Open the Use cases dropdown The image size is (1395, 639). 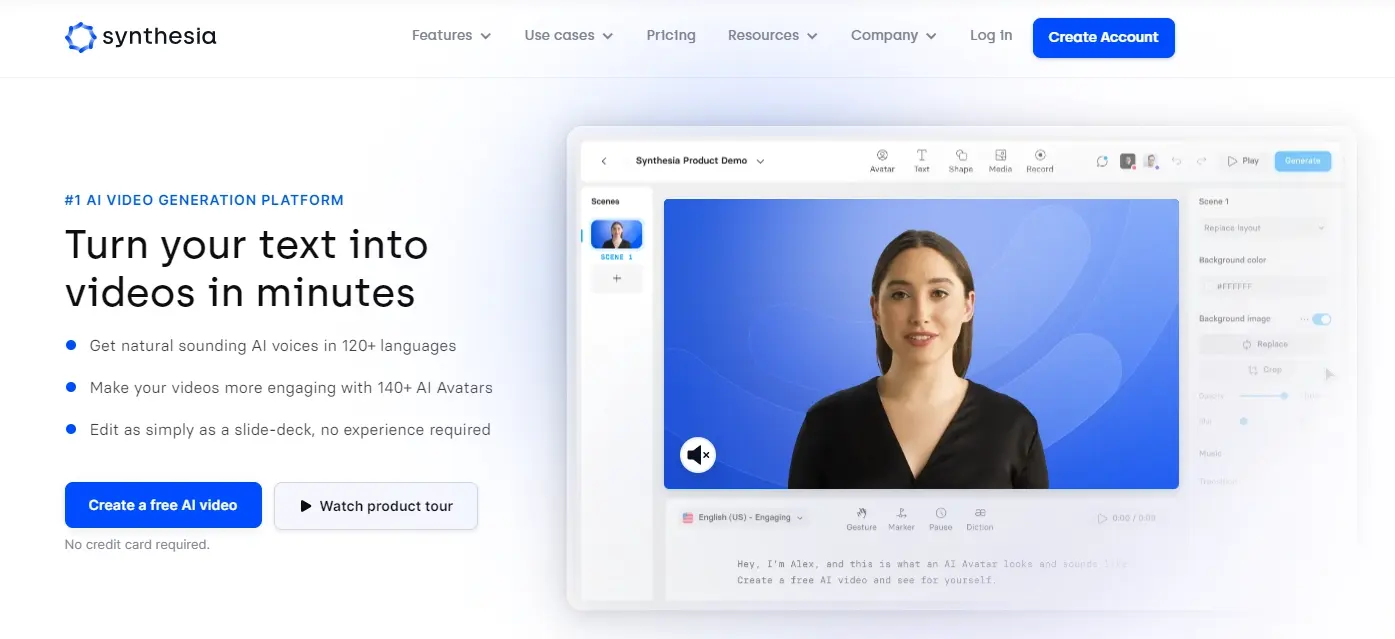568,35
